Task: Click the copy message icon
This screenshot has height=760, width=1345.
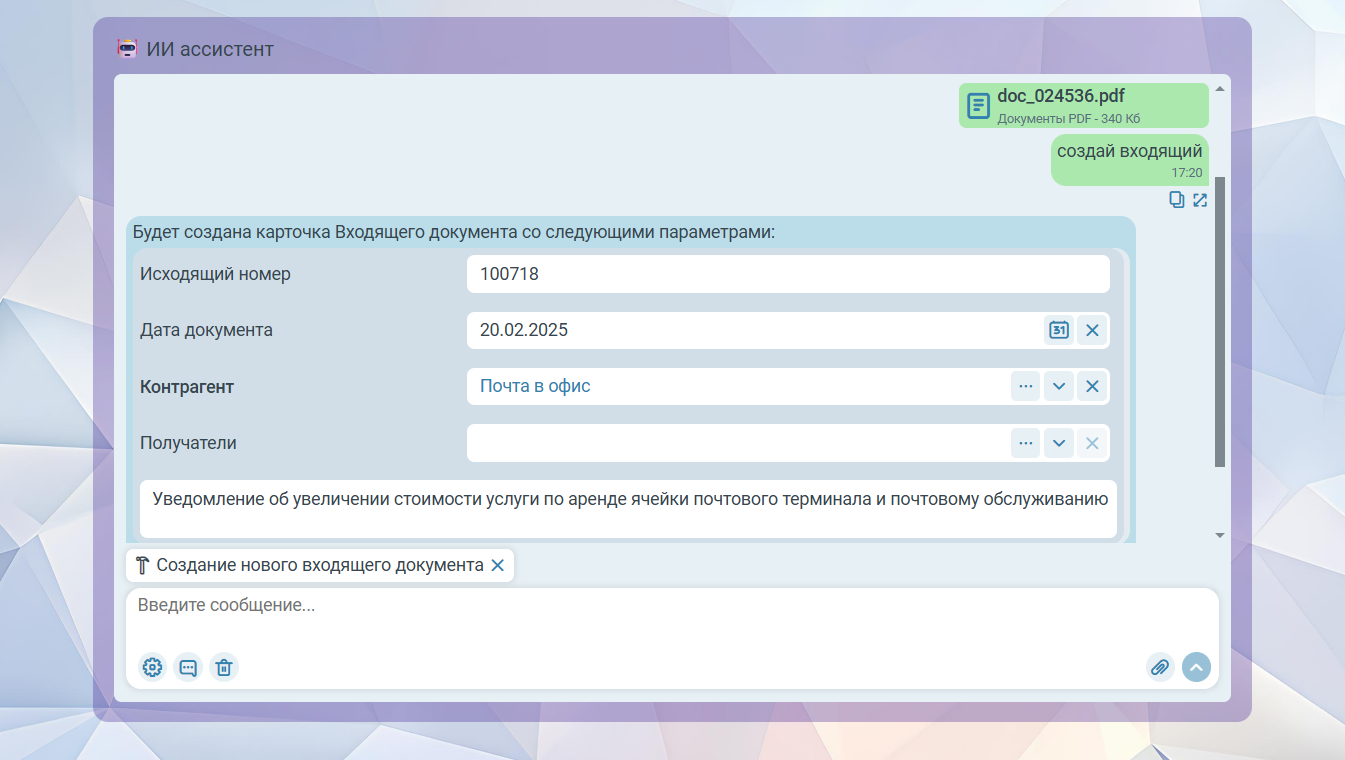Action: pos(1177,200)
